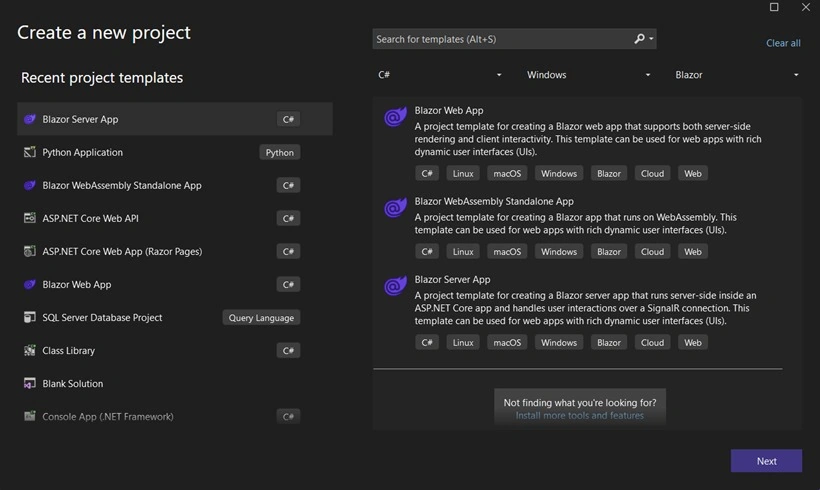The height and width of the screenshot is (490, 820).
Task: Click the C# tag on Class Library row
Action: (288, 350)
